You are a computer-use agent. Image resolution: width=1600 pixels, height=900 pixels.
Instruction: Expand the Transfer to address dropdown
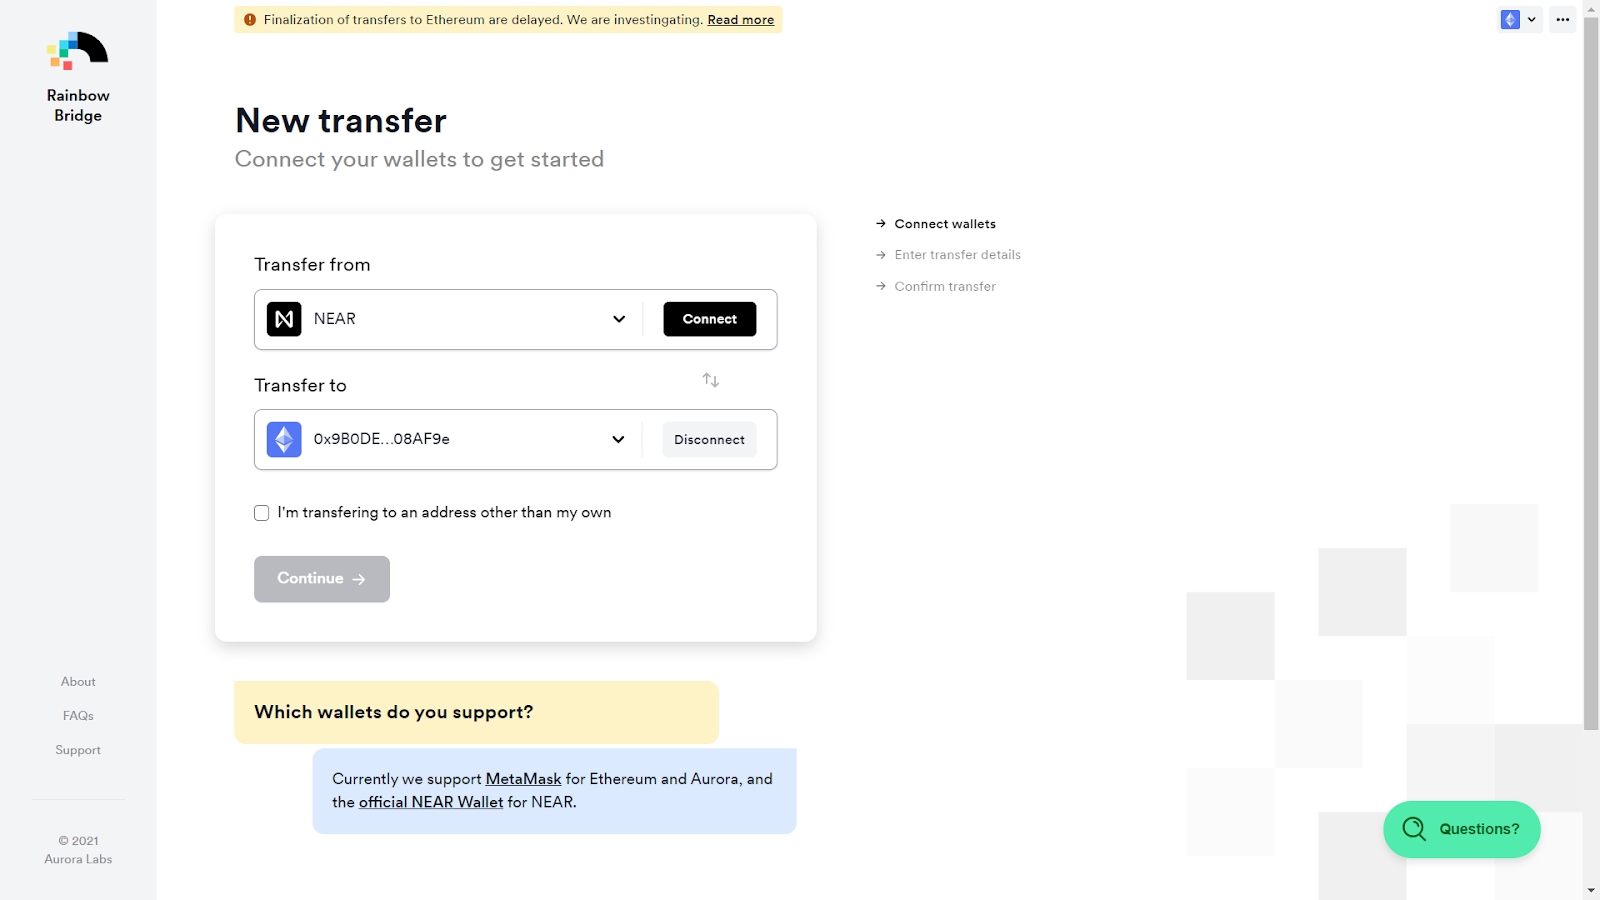tap(619, 440)
